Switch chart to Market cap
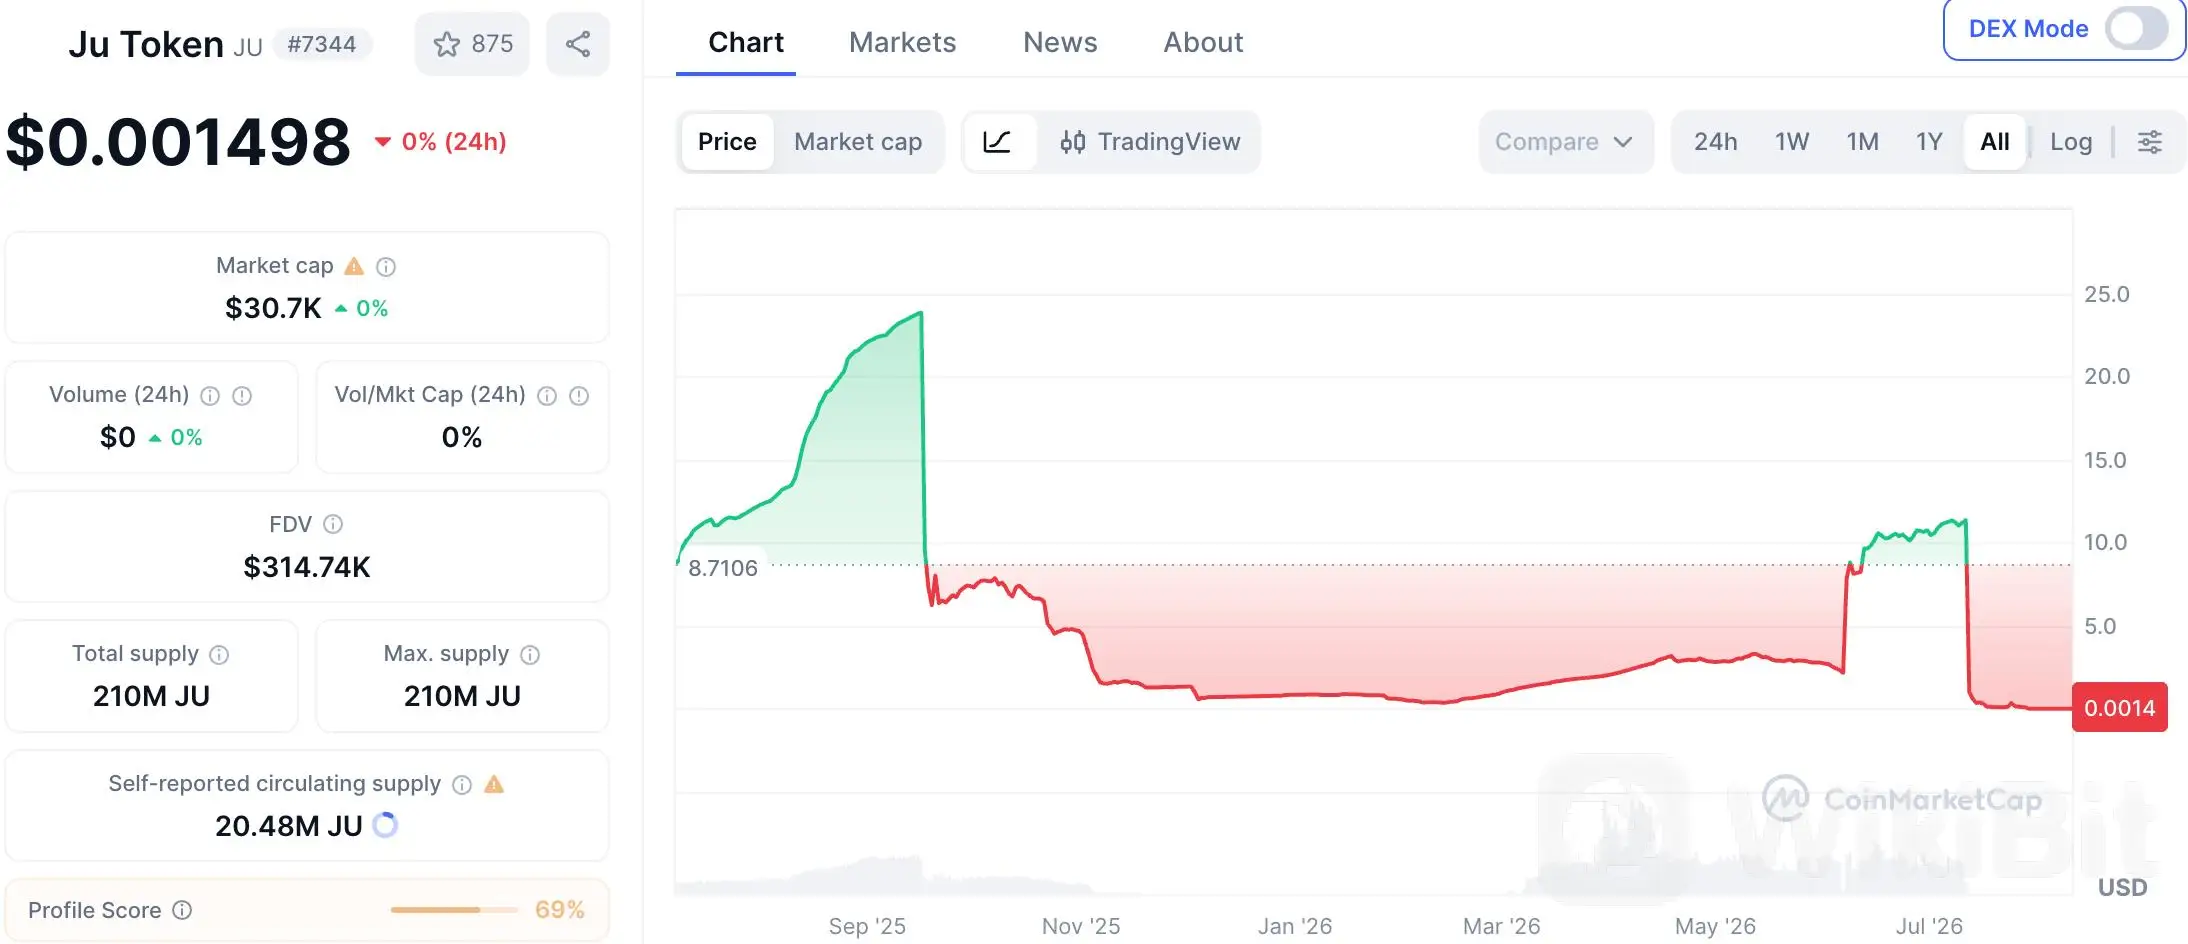The height and width of the screenshot is (944, 2188). (858, 142)
